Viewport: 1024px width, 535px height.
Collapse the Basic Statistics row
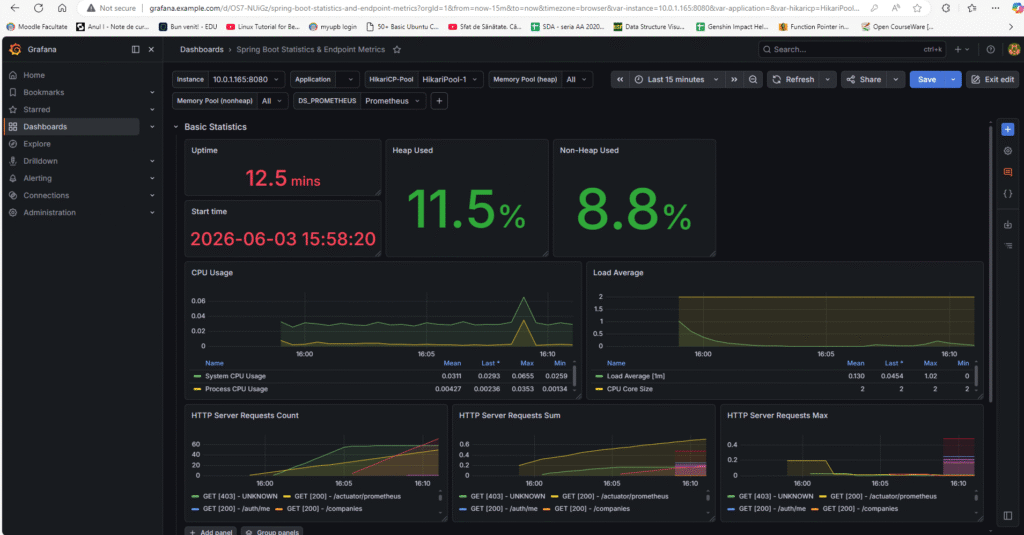tap(176, 127)
